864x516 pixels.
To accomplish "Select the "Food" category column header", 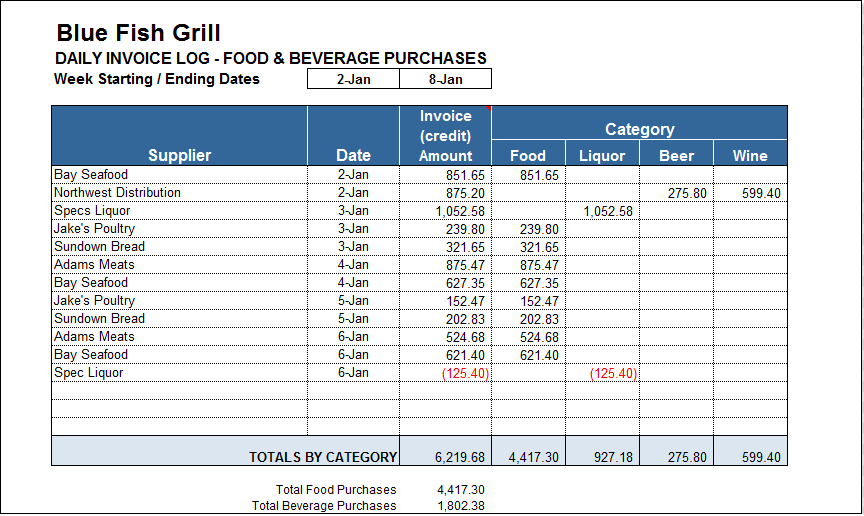I will tap(528, 155).
